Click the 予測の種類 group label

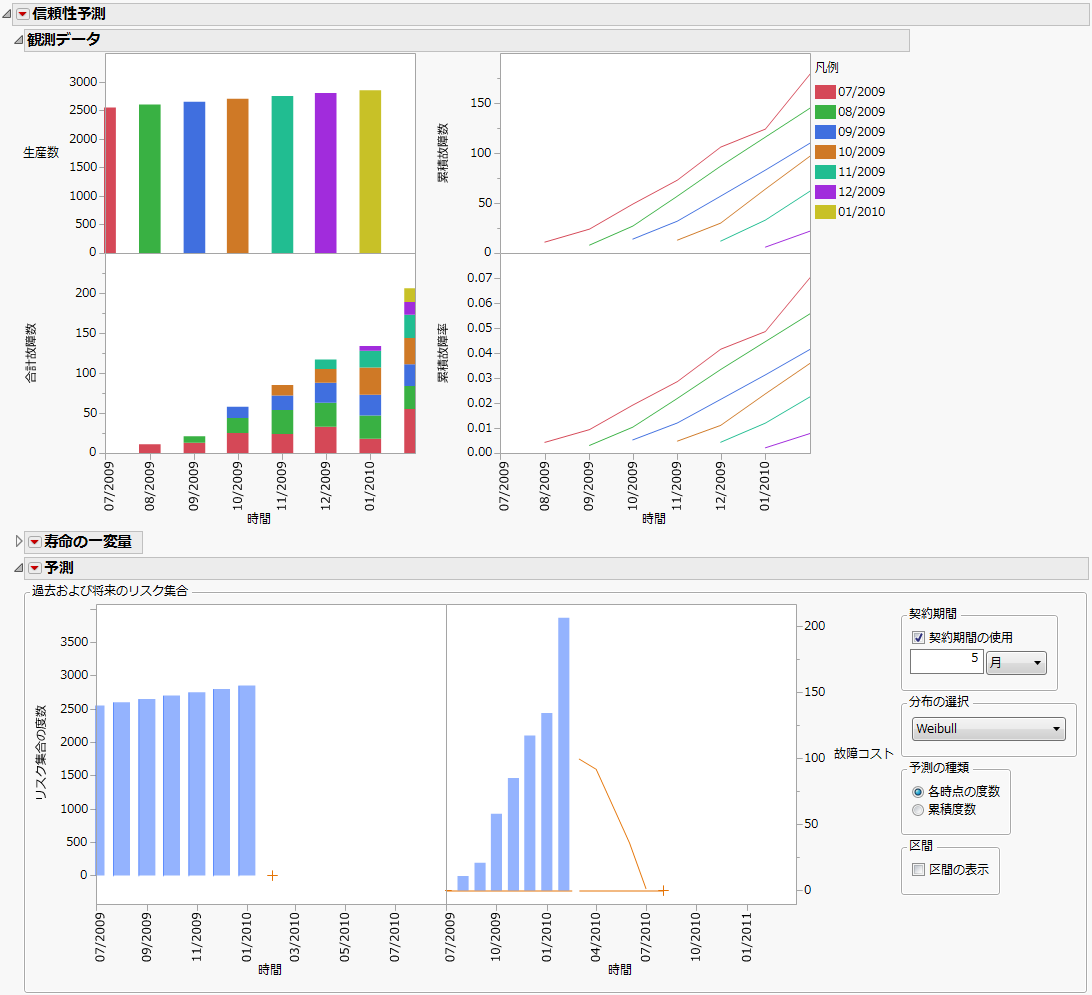tap(939, 767)
